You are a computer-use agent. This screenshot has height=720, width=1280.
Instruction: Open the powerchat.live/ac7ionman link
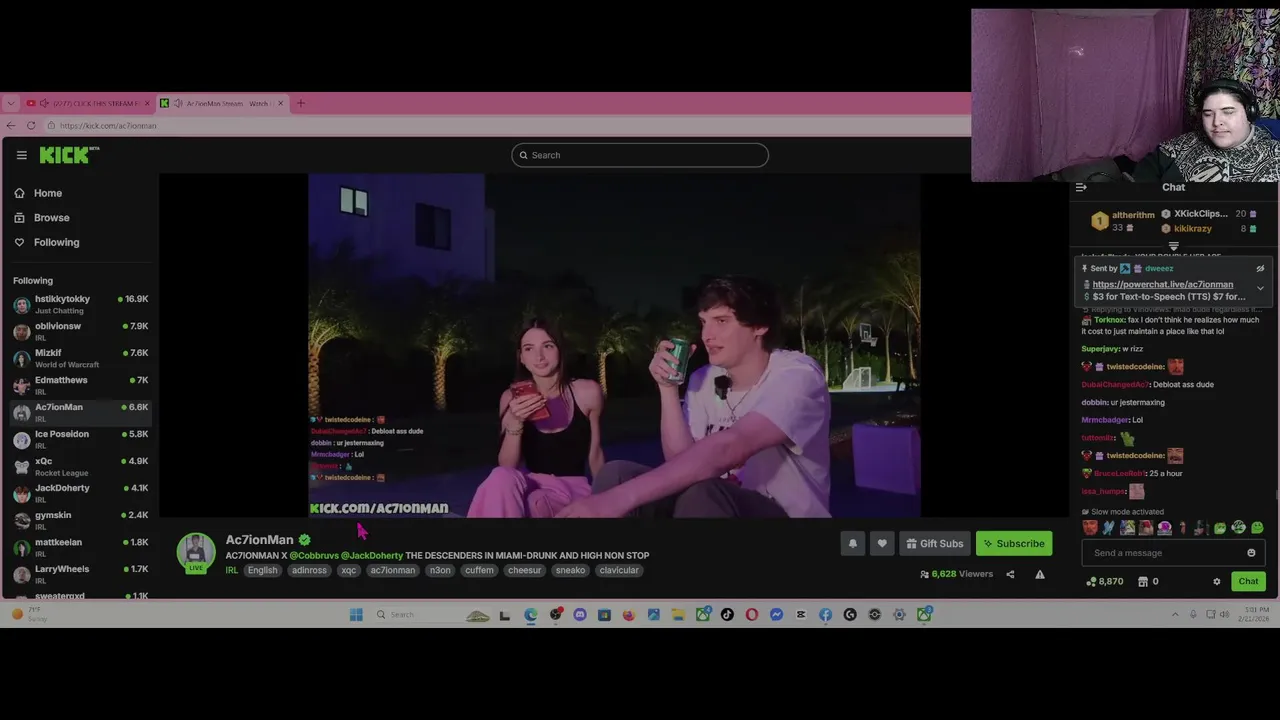(x=1162, y=284)
